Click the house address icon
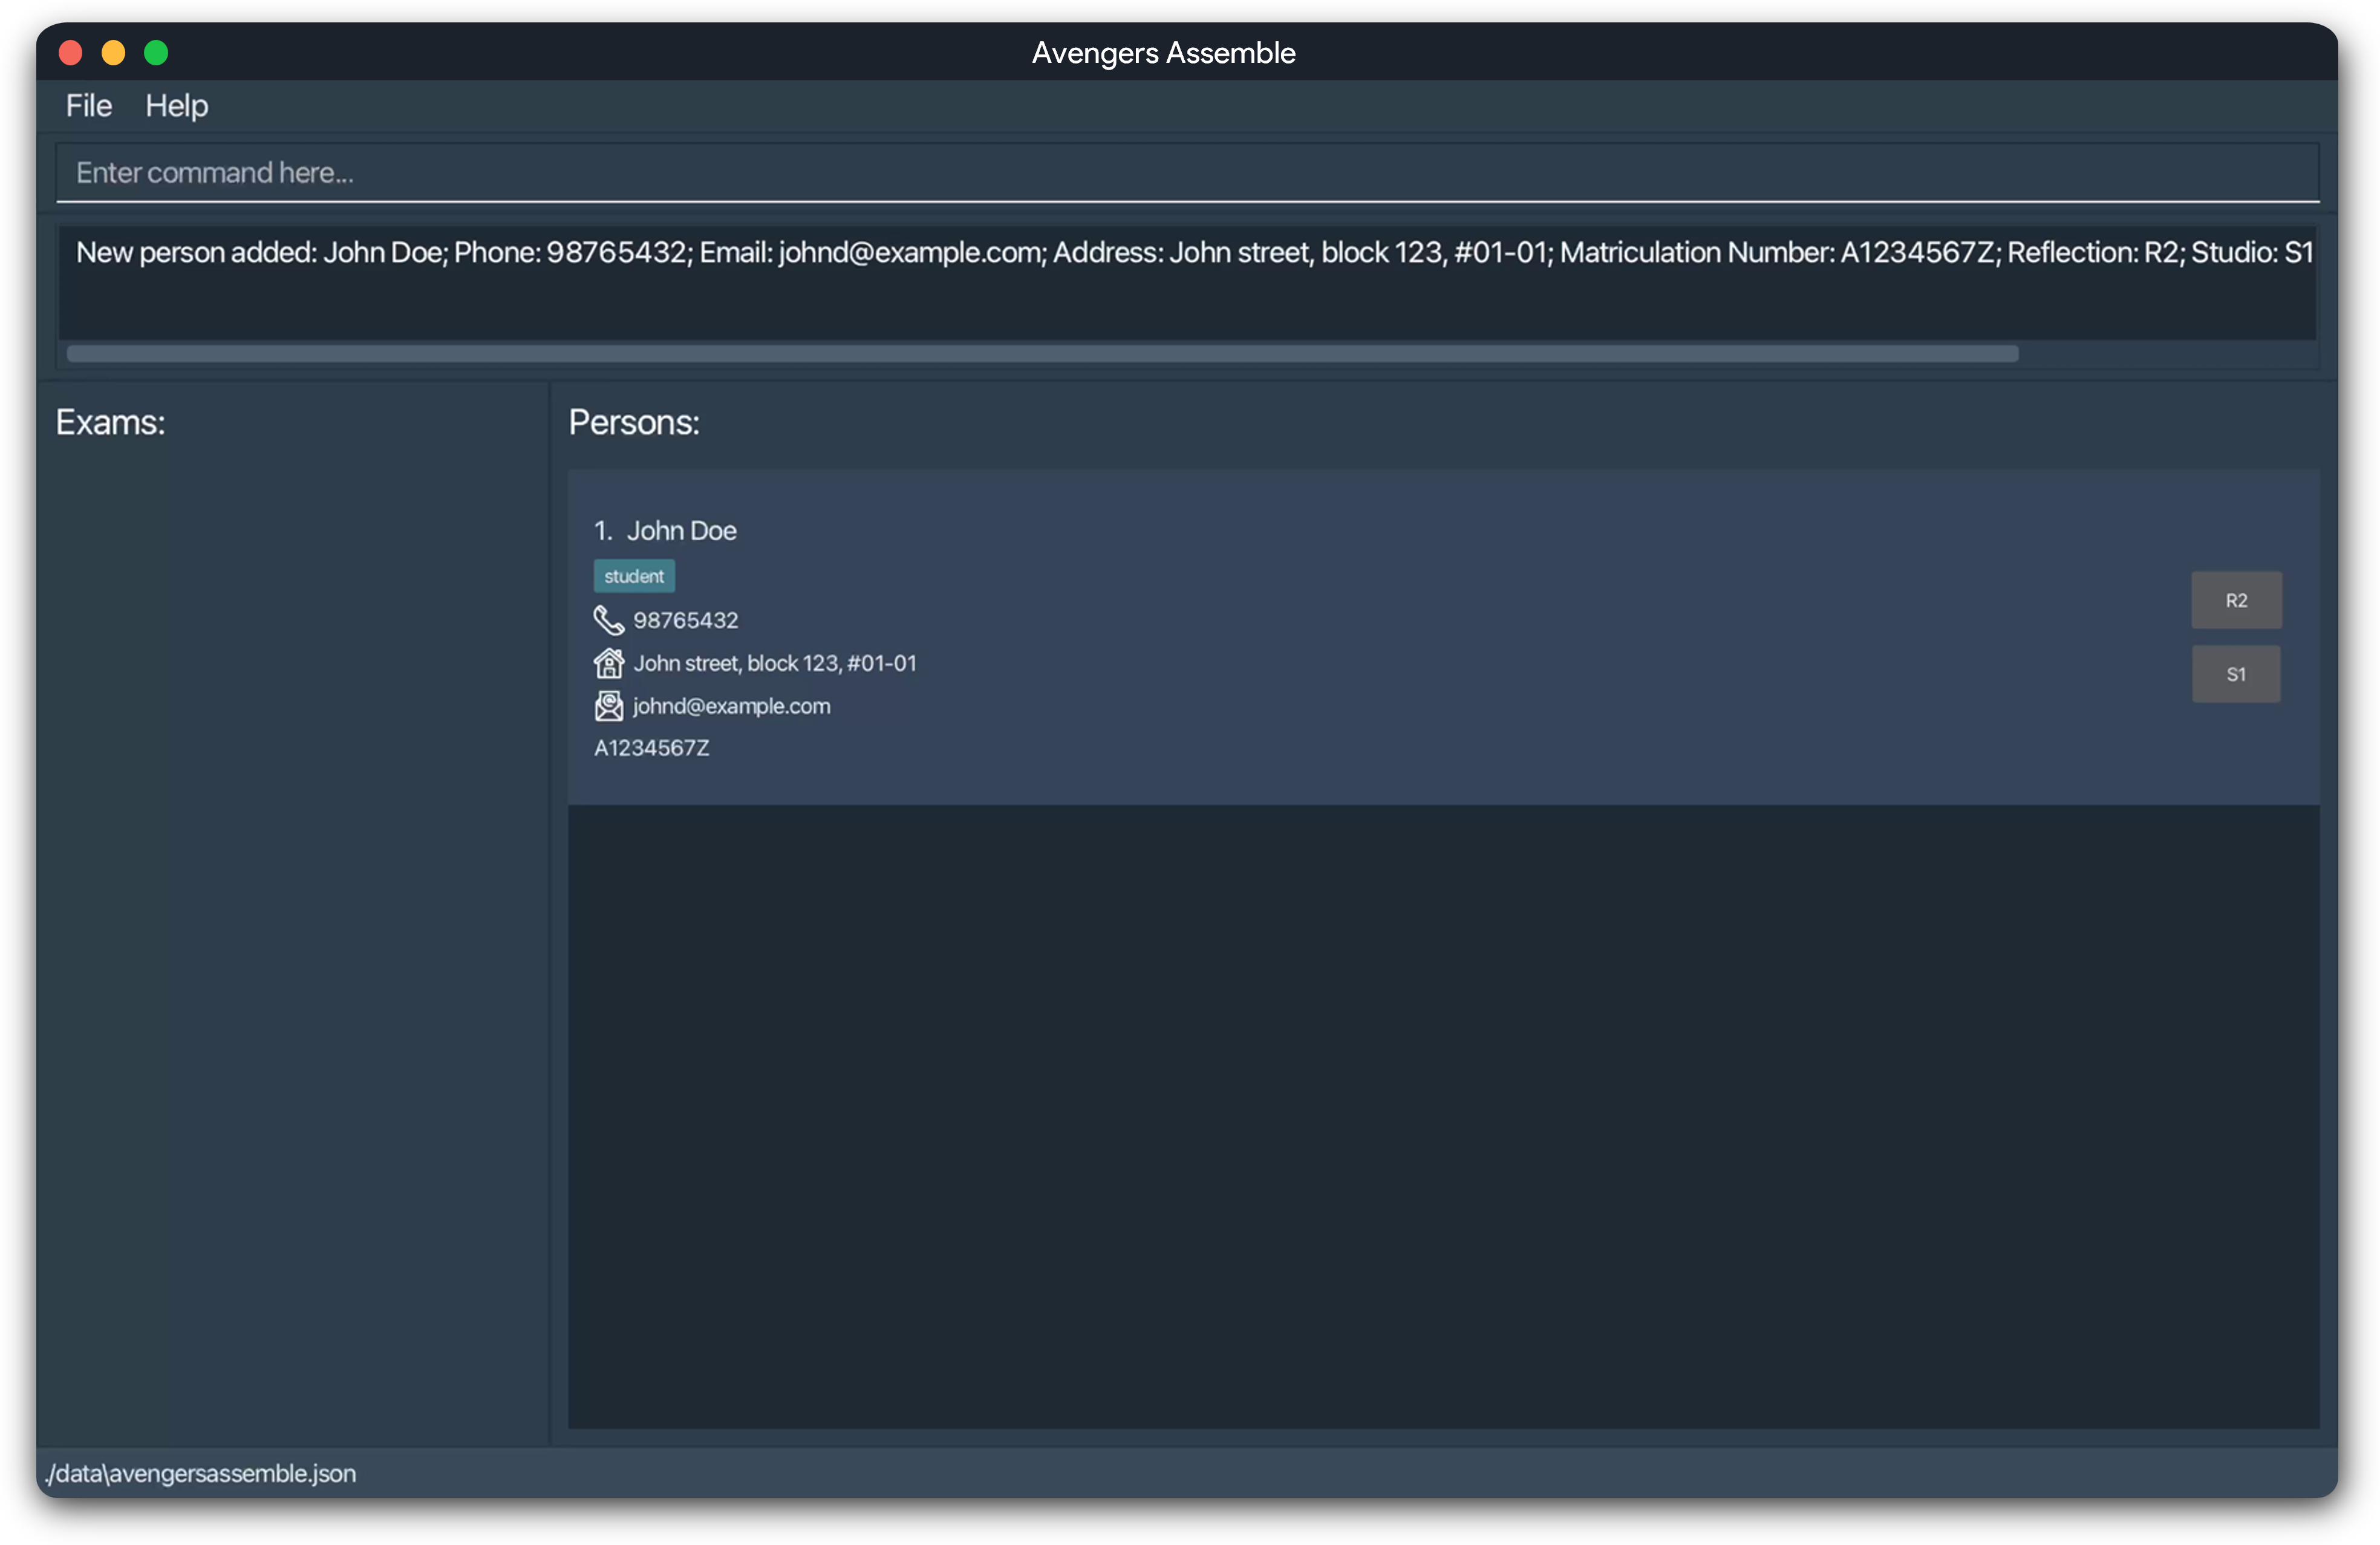This screenshot has width=2380, height=1545. (x=608, y=663)
